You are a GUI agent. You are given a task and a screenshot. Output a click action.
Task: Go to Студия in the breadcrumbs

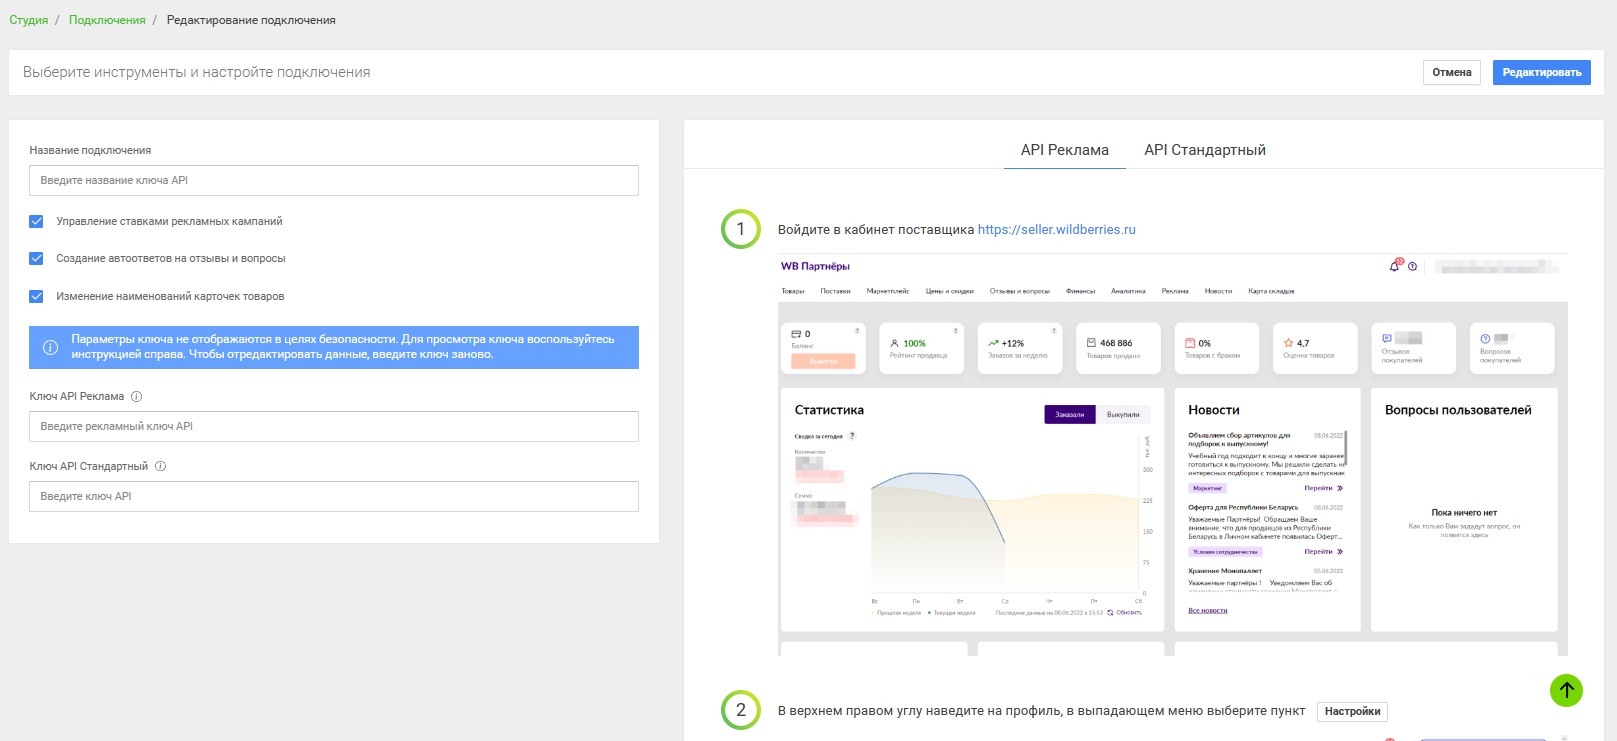click(x=29, y=20)
